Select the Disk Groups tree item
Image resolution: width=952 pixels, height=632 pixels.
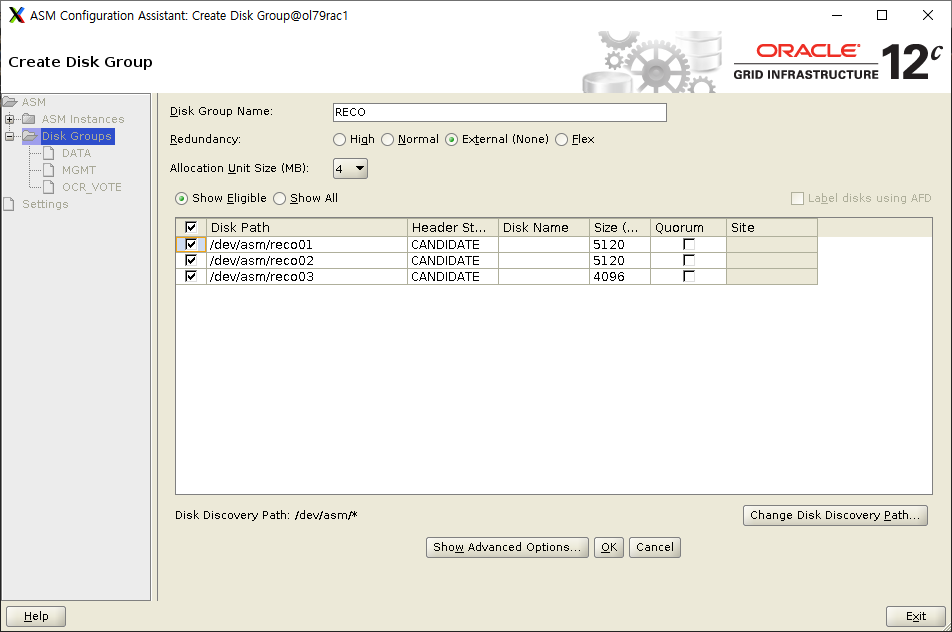pos(76,136)
